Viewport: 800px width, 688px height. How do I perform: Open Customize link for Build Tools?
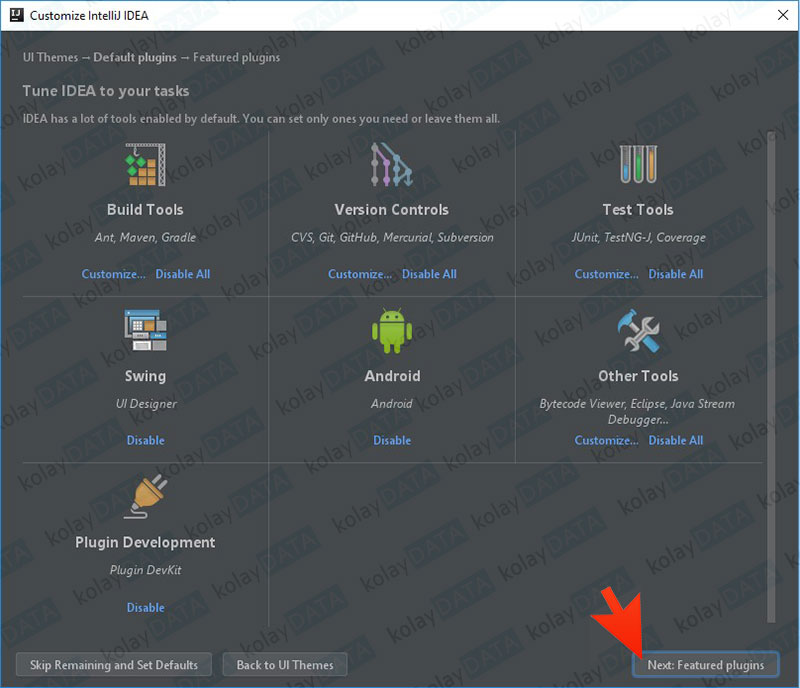pyautogui.click(x=113, y=274)
